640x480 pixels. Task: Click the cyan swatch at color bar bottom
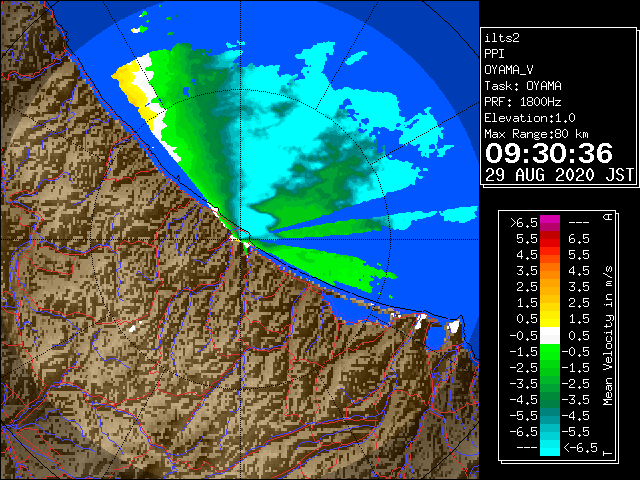pyautogui.click(x=550, y=448)
